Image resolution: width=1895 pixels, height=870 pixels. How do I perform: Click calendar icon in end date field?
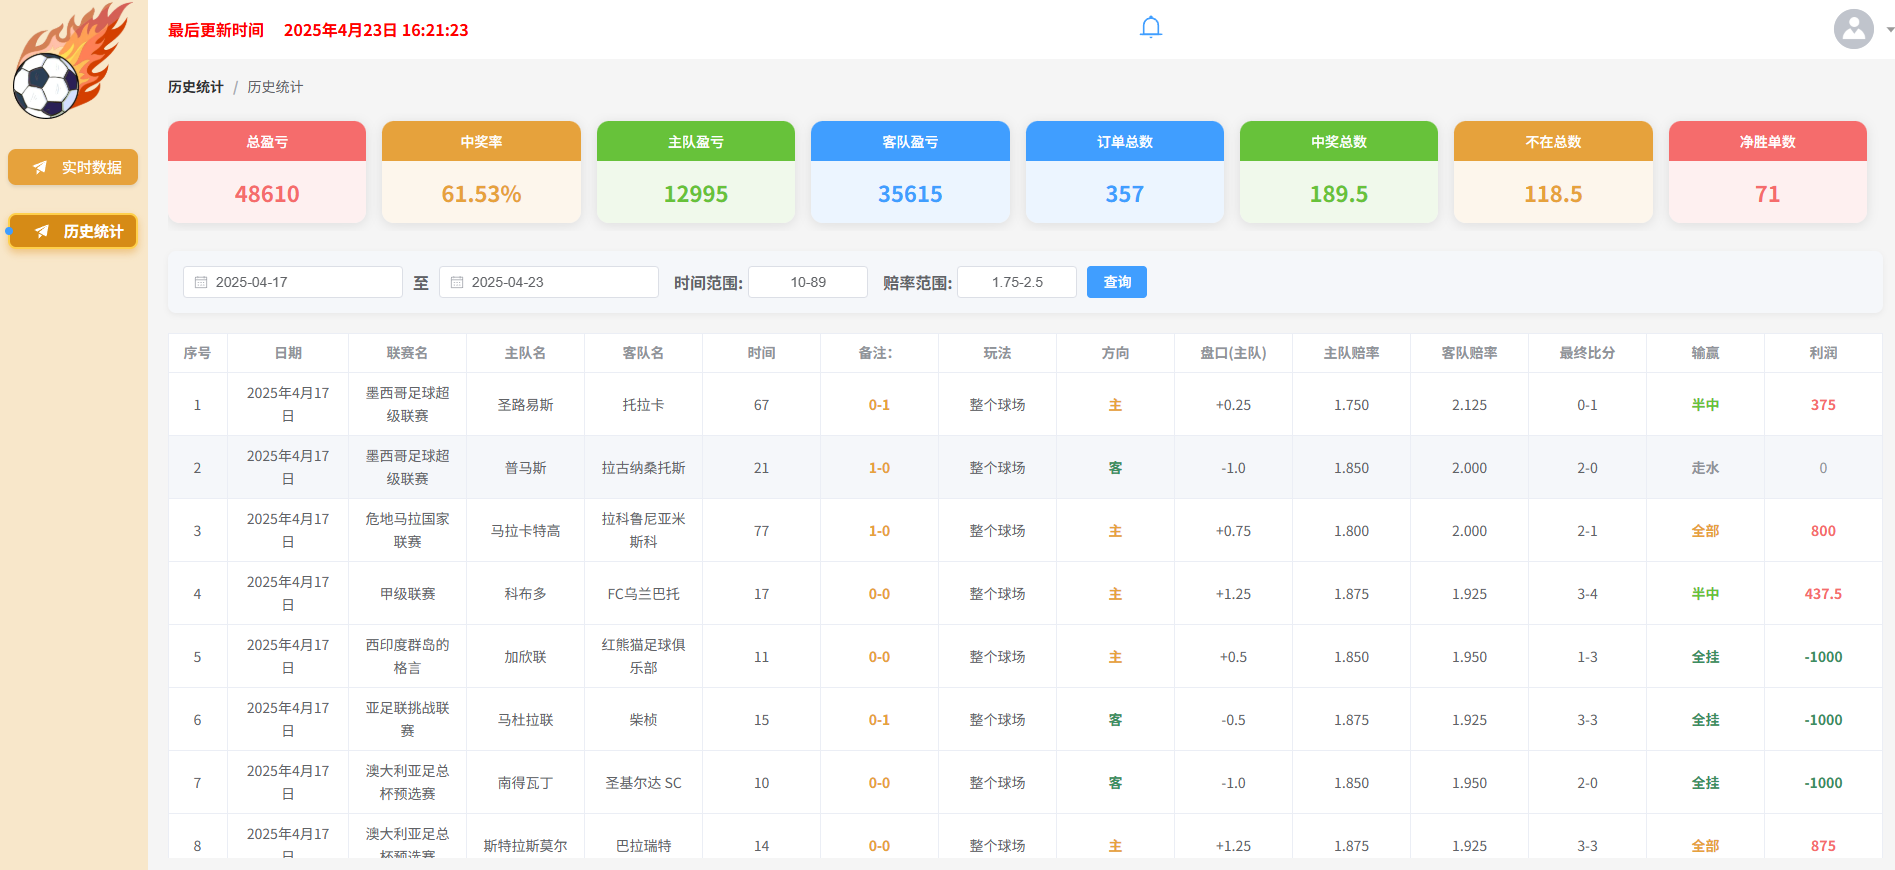pos(457,283)
